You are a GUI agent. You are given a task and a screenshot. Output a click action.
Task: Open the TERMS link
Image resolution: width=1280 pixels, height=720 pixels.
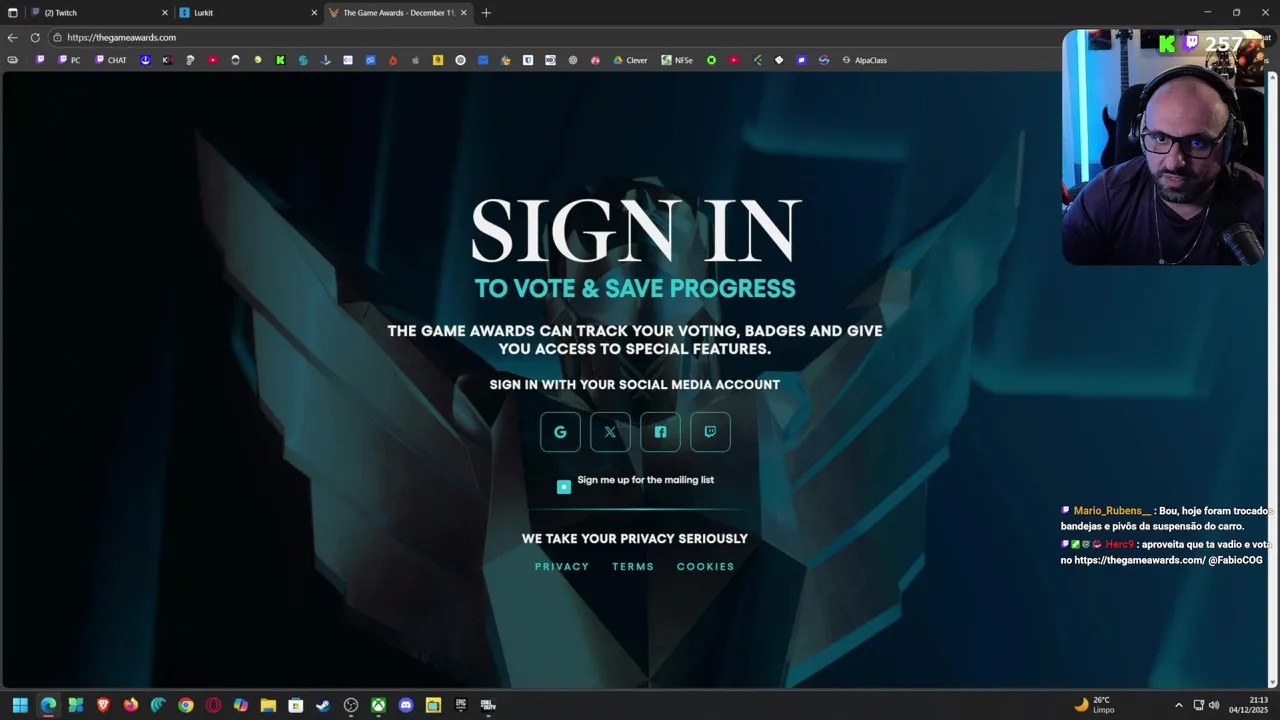click(633, 566)
